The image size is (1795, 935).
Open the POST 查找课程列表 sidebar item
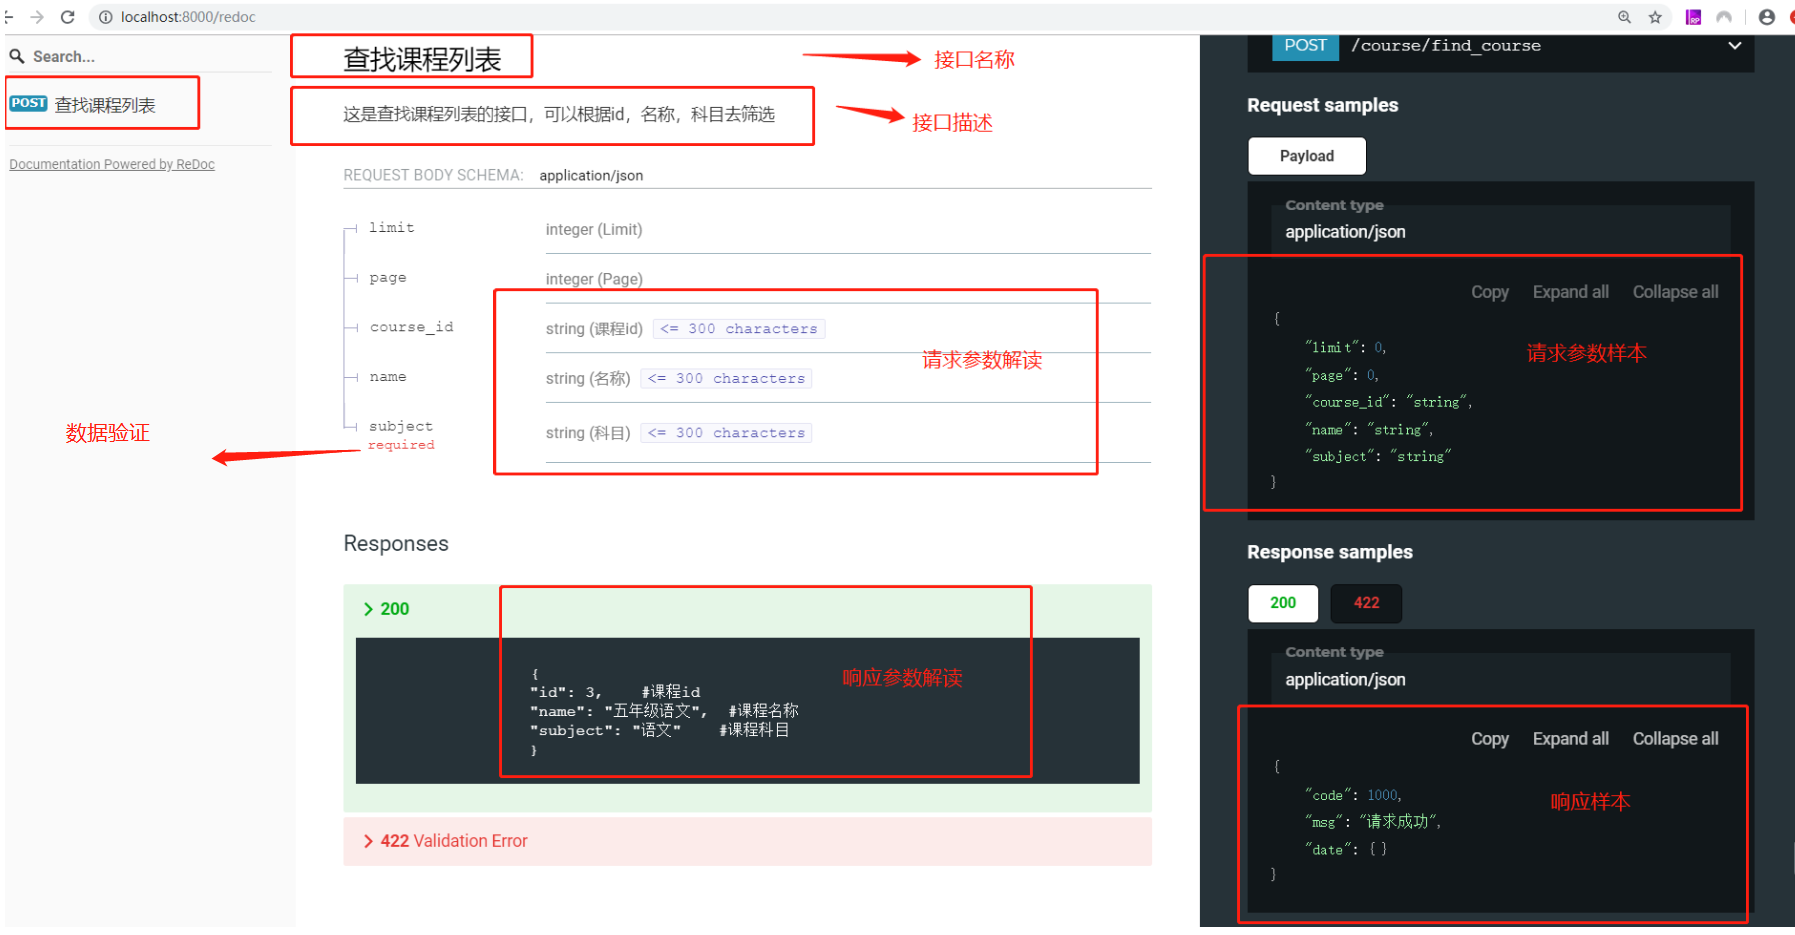[x=102, y=104]
